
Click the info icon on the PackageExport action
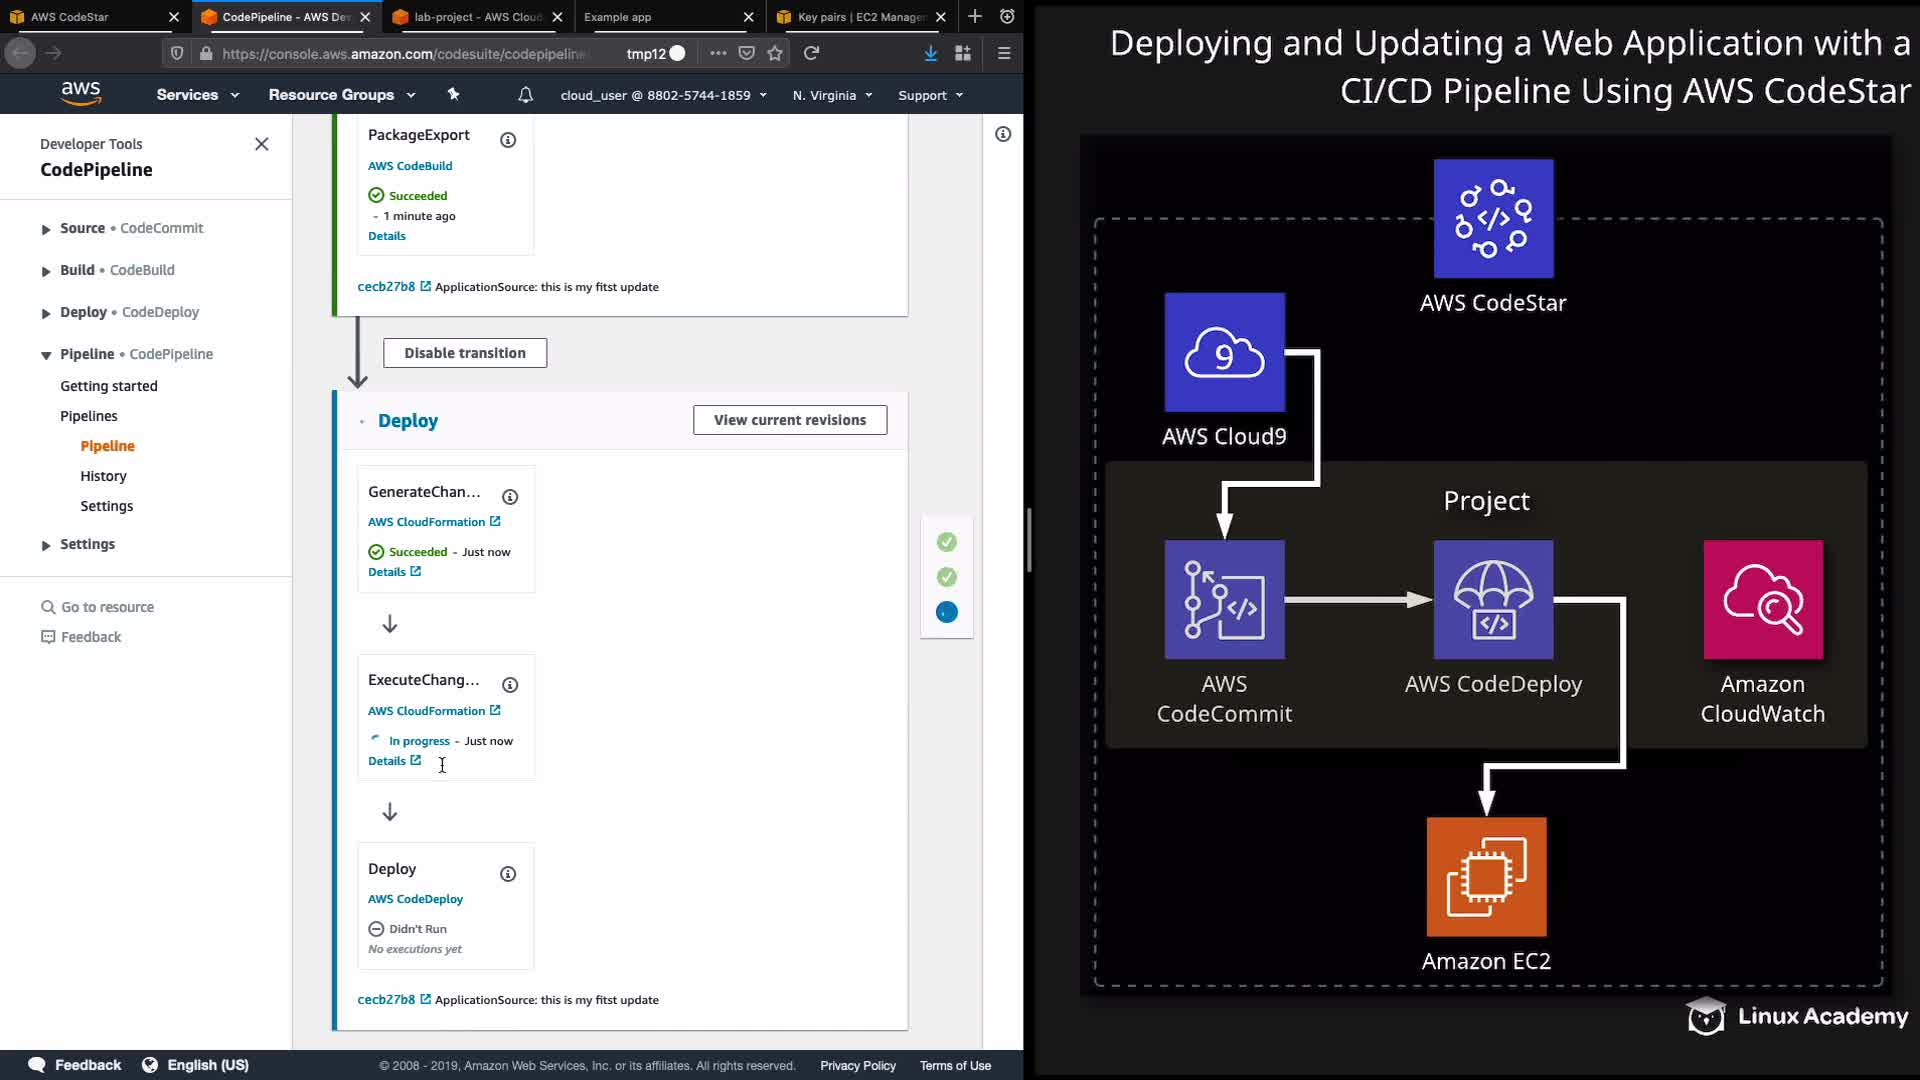coord(508,140)
